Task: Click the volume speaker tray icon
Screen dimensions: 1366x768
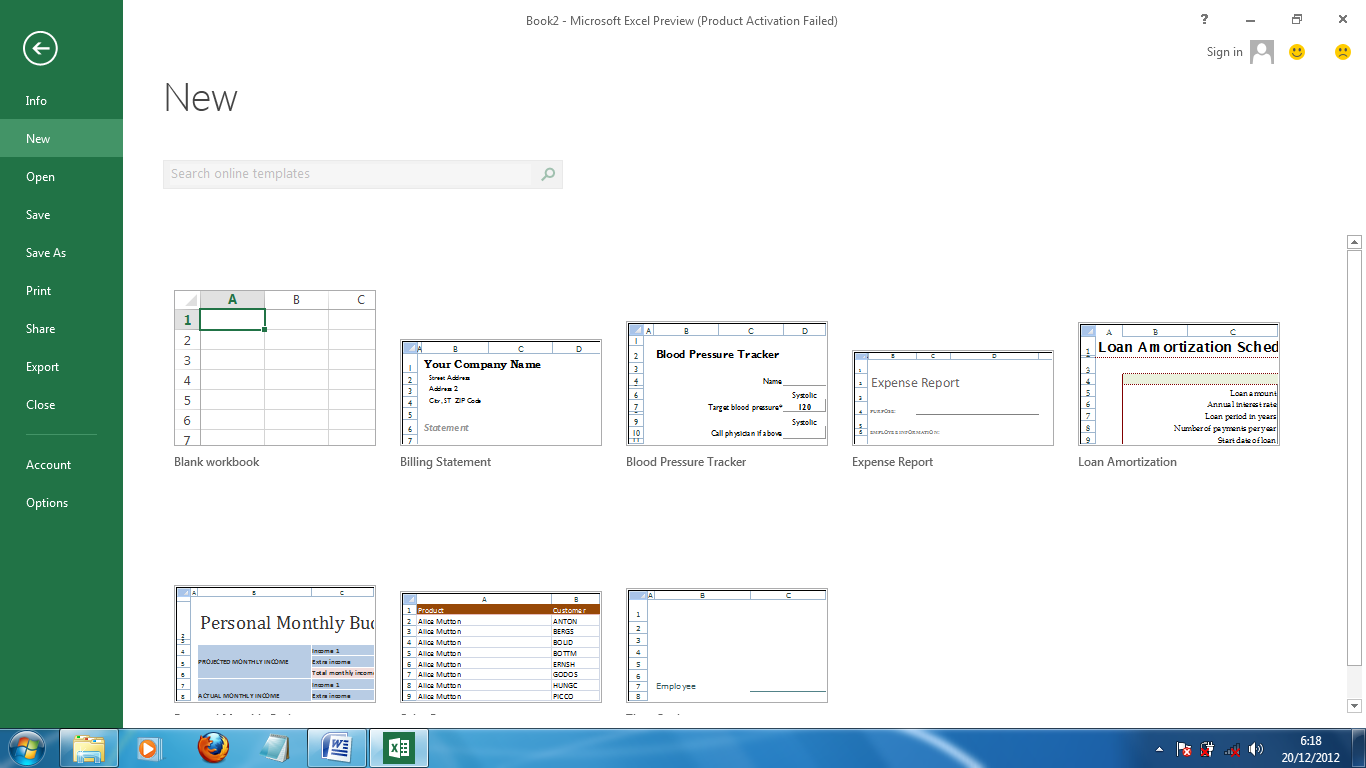Action: pos(1256,749)
